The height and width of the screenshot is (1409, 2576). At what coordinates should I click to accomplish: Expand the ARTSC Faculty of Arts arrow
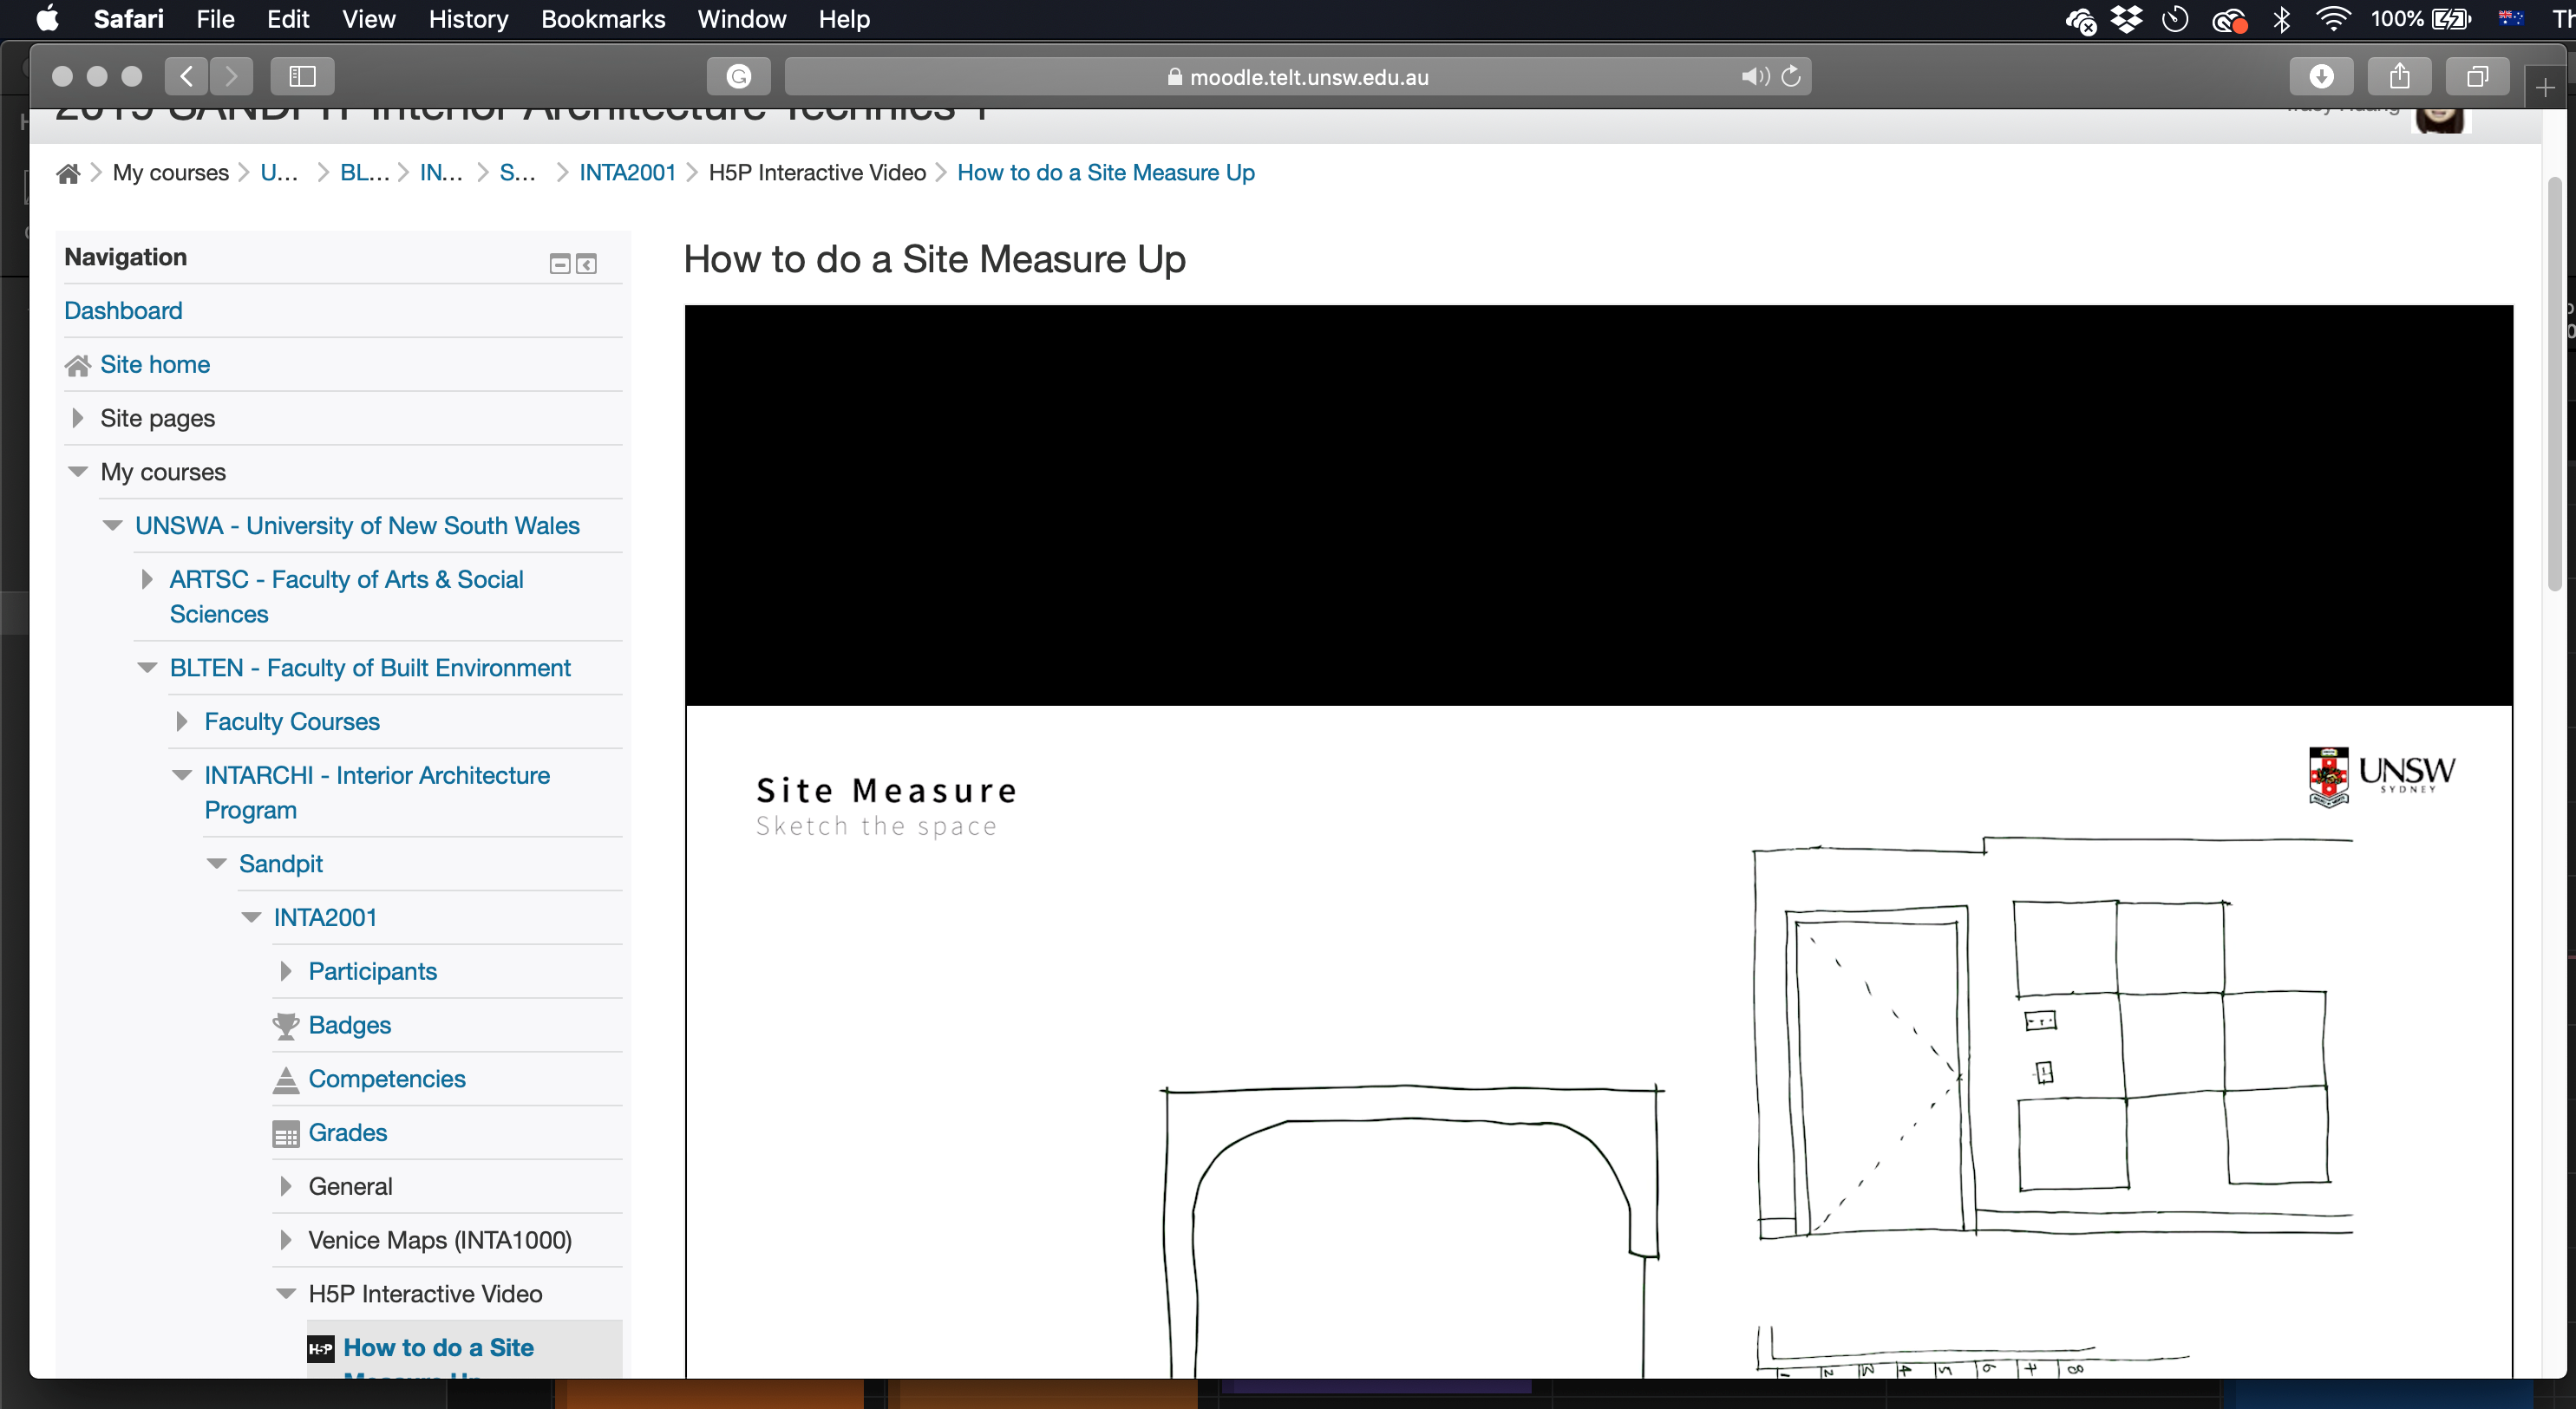coord(147,580)
